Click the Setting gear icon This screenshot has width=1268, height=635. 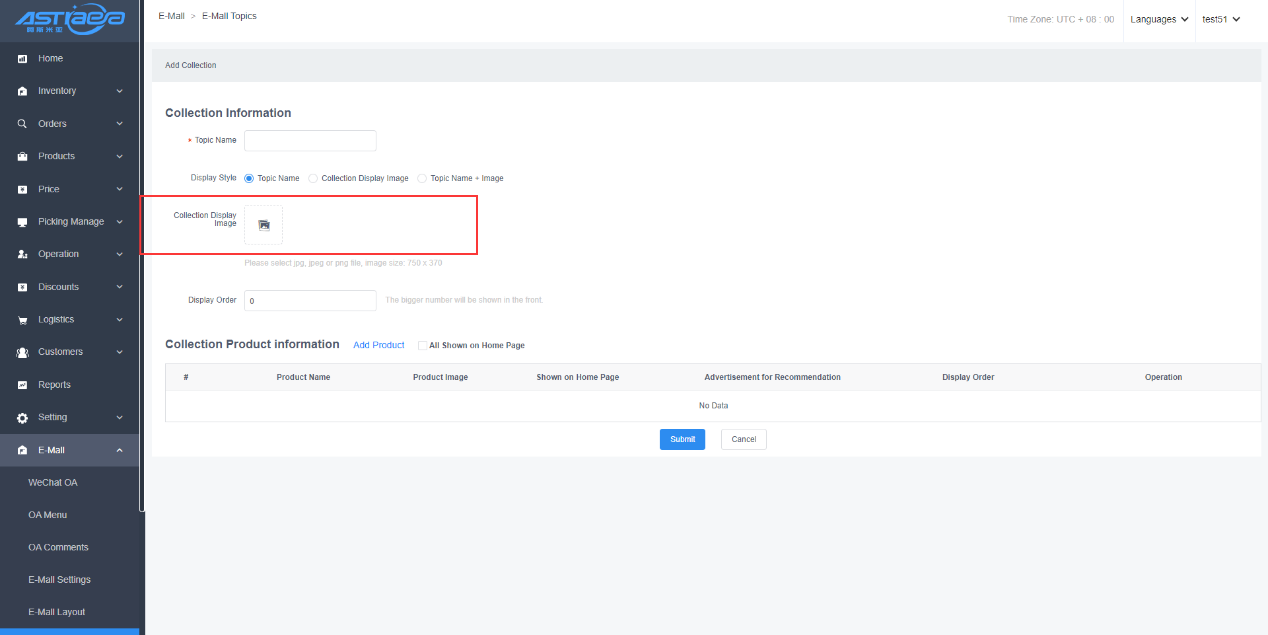tap(22, 418)
